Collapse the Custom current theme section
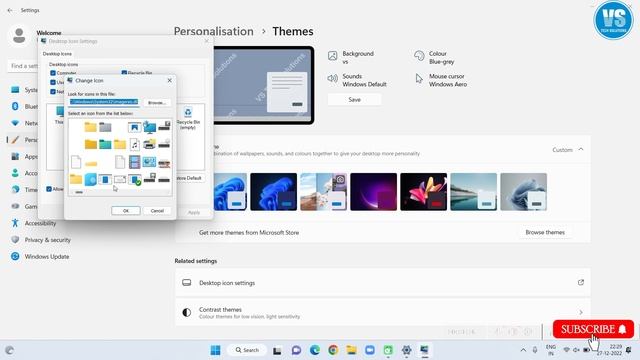This screenshot has width=640, height=360. tap(580, 149)
